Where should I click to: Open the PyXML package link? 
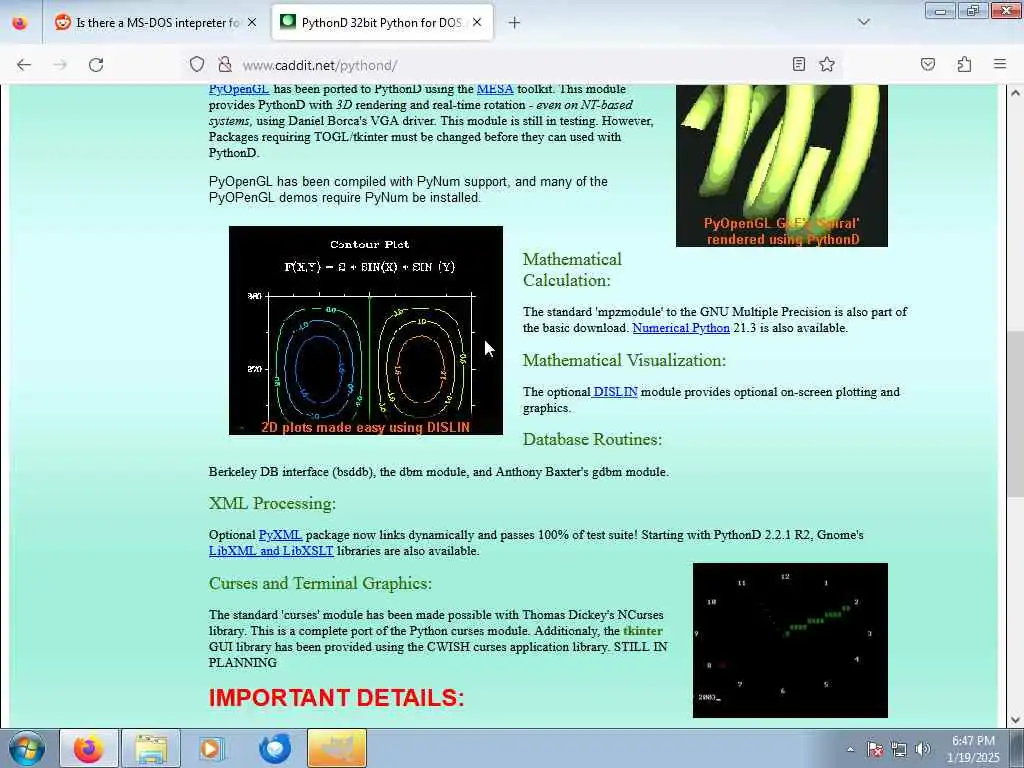[x=280, y=535]
